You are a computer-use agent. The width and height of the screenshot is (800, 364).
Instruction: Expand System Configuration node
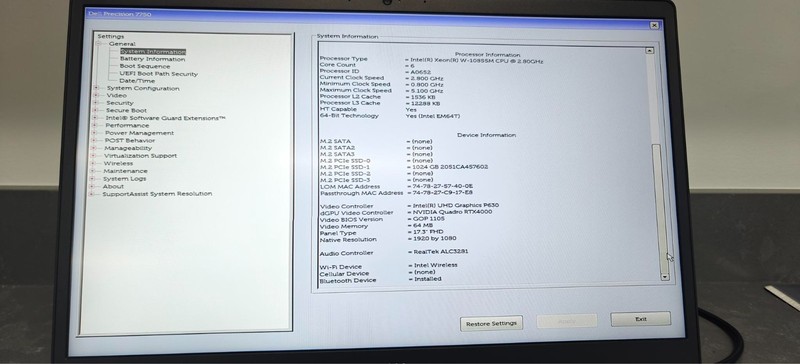(96, 88)
